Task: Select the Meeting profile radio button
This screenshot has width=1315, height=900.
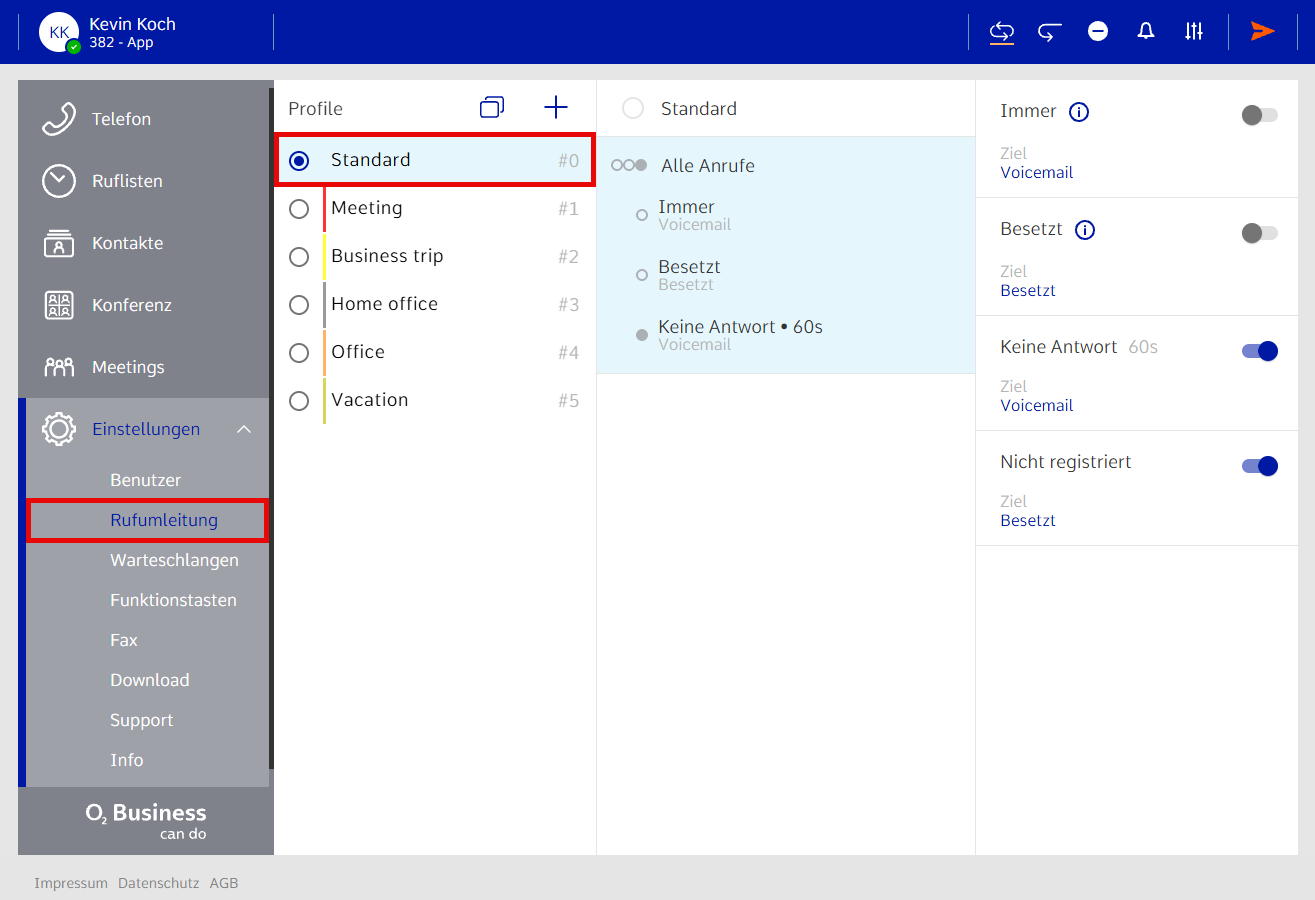Action: [x=299, y=209]
